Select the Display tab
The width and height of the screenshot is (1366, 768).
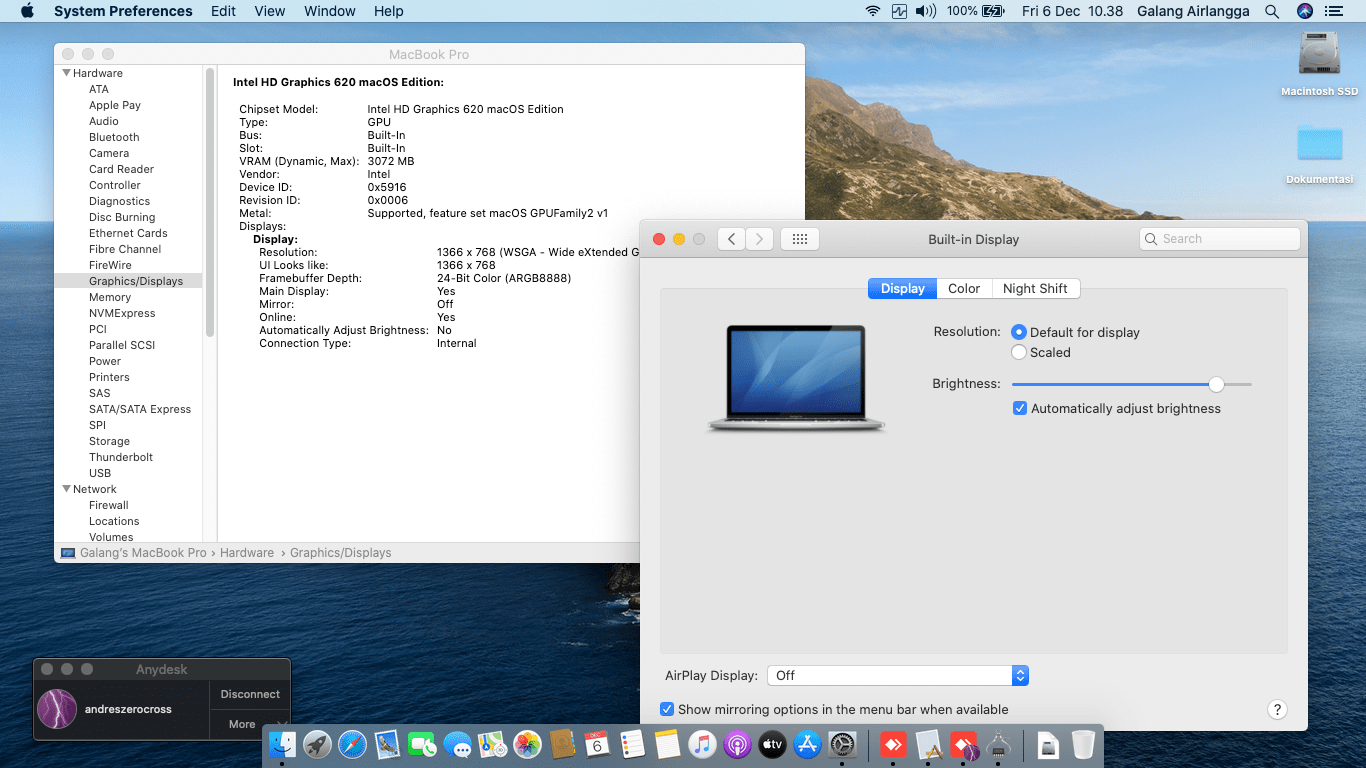[x=903, y=288]
